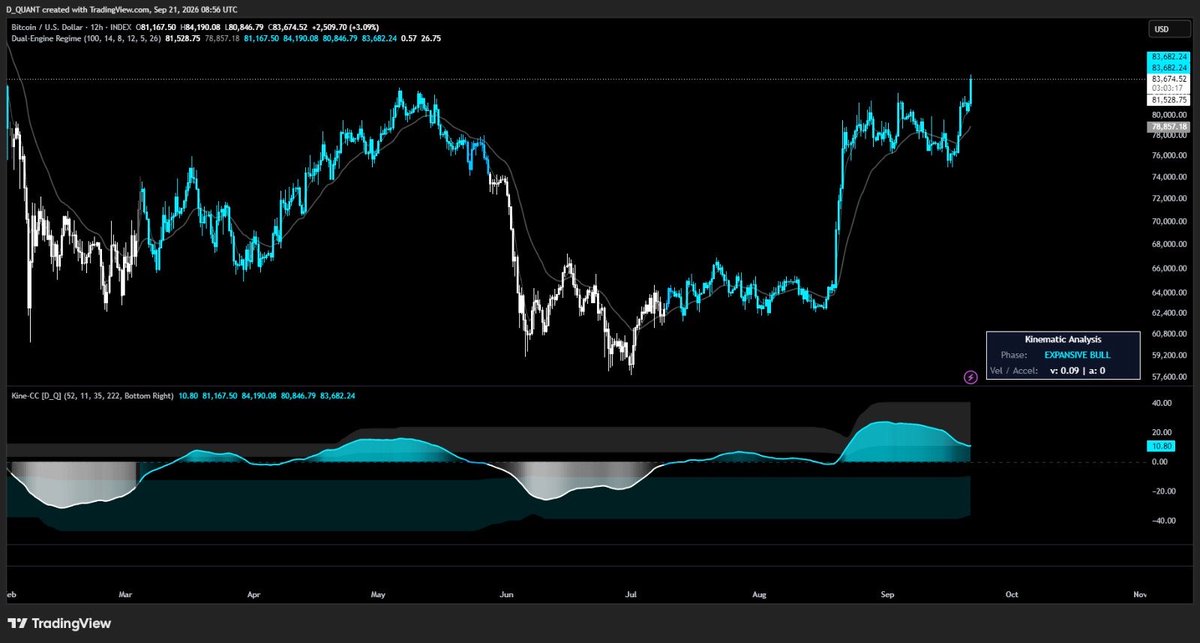Click the white 81,528.75 price axis label
The height and width of the screenshot is (643, 1200).
tap(1168, 100)
